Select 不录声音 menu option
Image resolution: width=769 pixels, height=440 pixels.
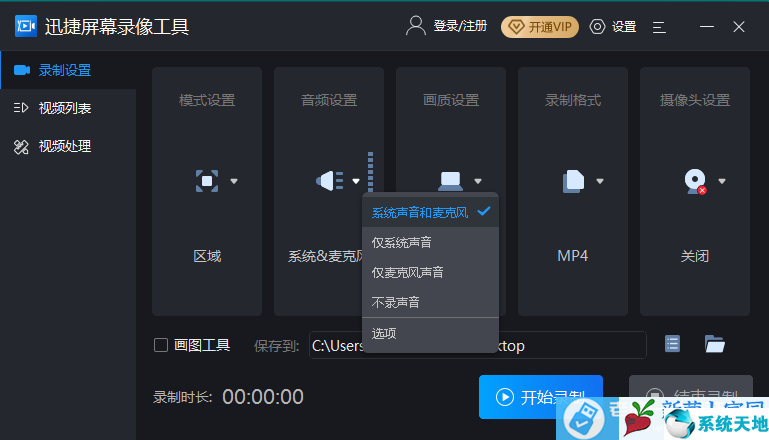click(430, 302)
